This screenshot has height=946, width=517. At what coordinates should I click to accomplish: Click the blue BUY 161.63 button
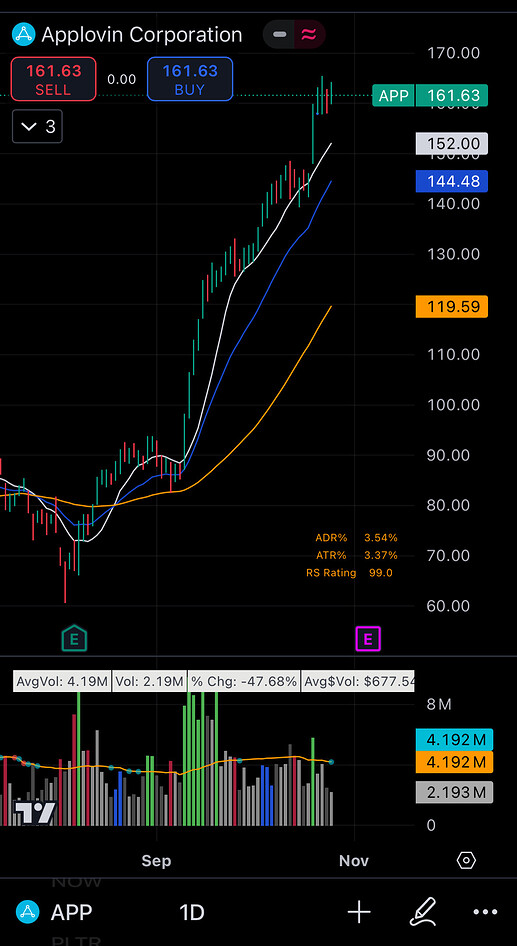[190, 79]
